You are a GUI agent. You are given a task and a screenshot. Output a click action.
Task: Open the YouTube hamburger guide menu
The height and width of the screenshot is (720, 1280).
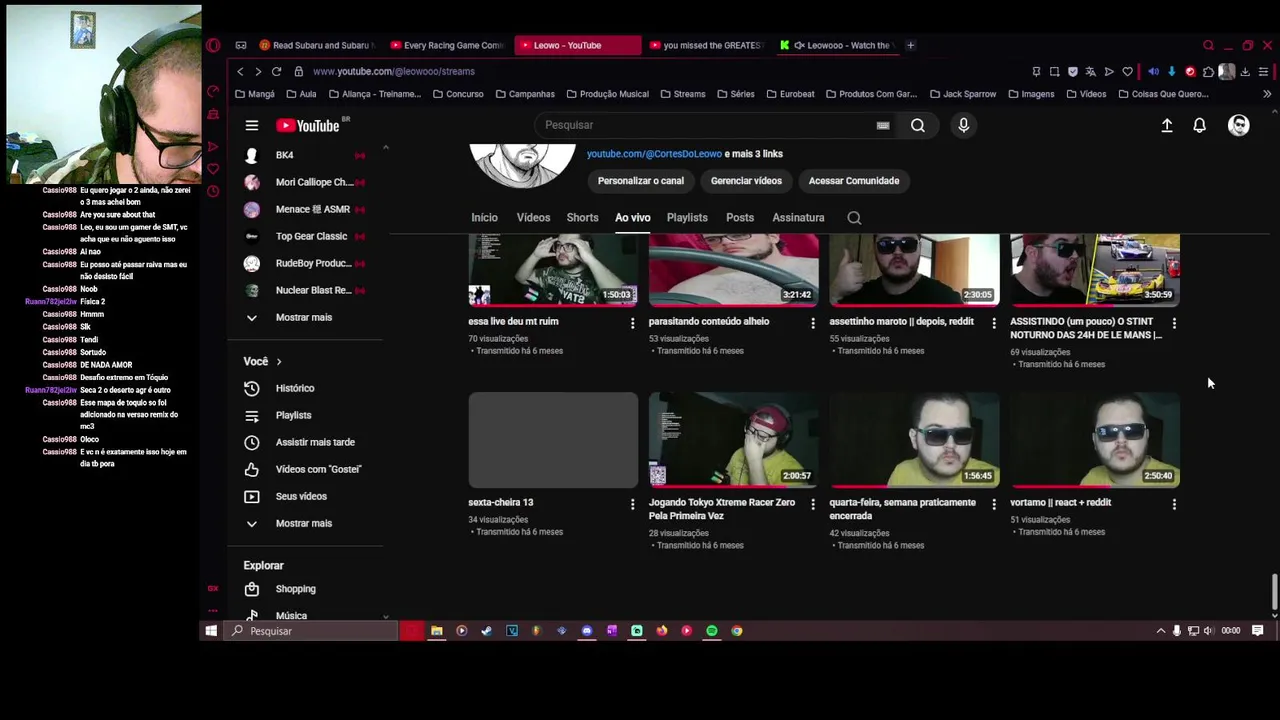pyautogui.click(x=252, y=125)
